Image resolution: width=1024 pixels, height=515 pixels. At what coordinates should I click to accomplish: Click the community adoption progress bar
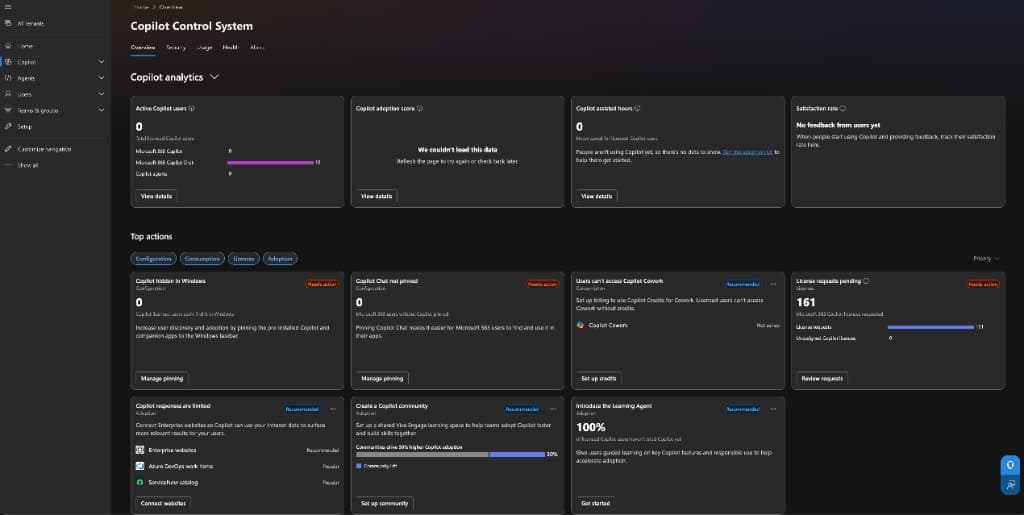click(x=451, y=454)
